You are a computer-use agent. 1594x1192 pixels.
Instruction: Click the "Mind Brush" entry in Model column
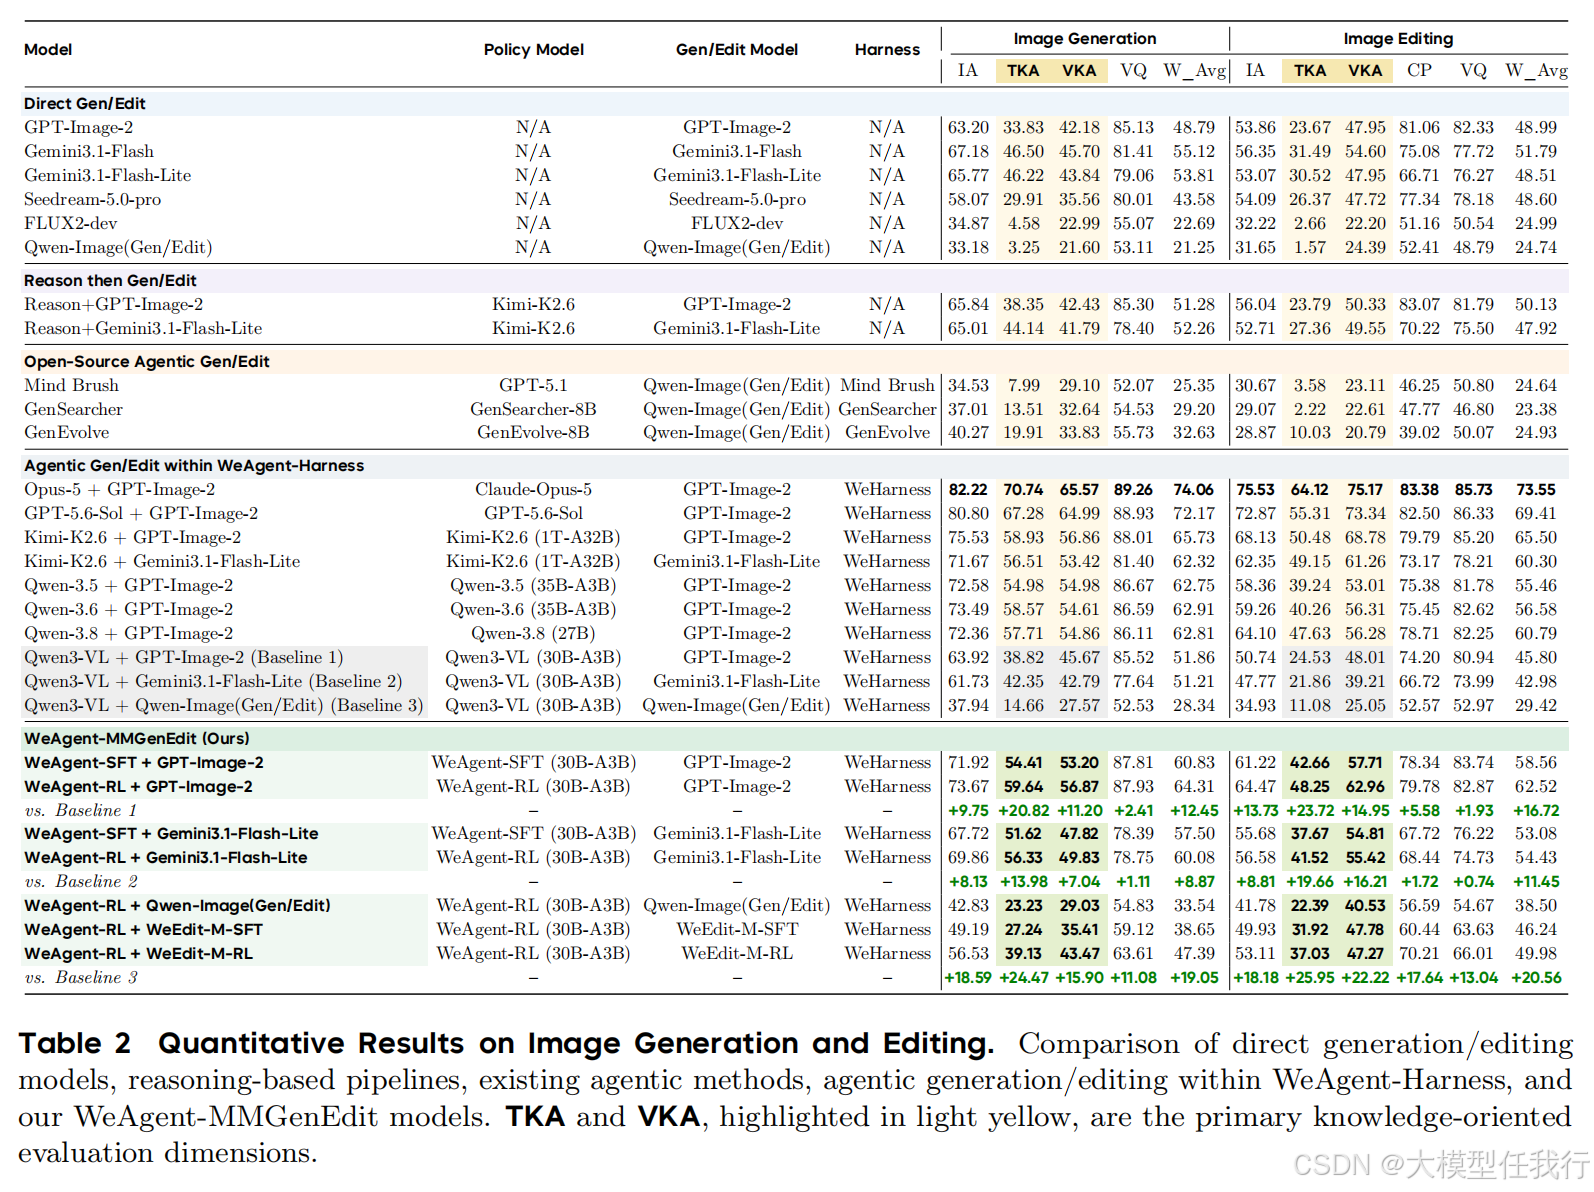pos(71,386)
